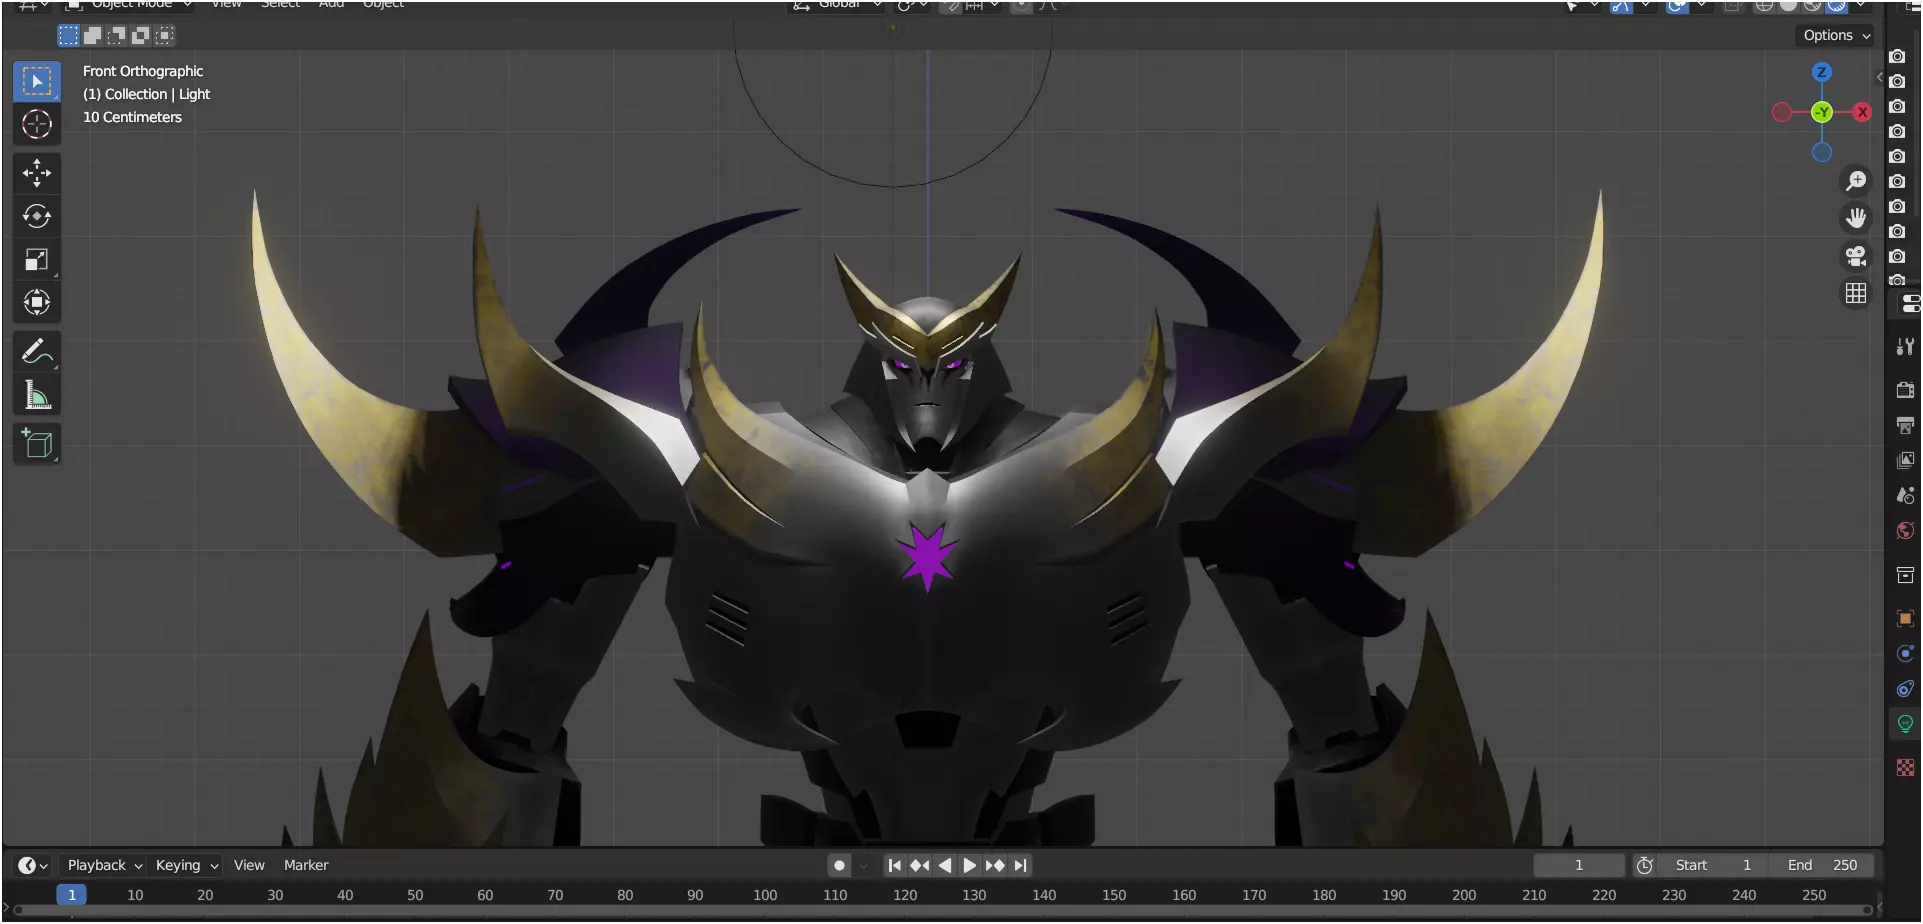Open Render properties tab
The width and height of the screenshot is (1923, 924).
(x=1905, y=390)
